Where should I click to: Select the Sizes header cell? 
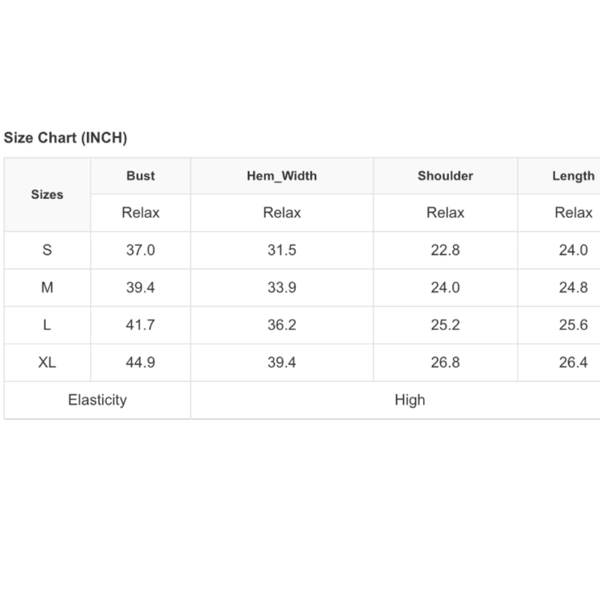(47, 194)
